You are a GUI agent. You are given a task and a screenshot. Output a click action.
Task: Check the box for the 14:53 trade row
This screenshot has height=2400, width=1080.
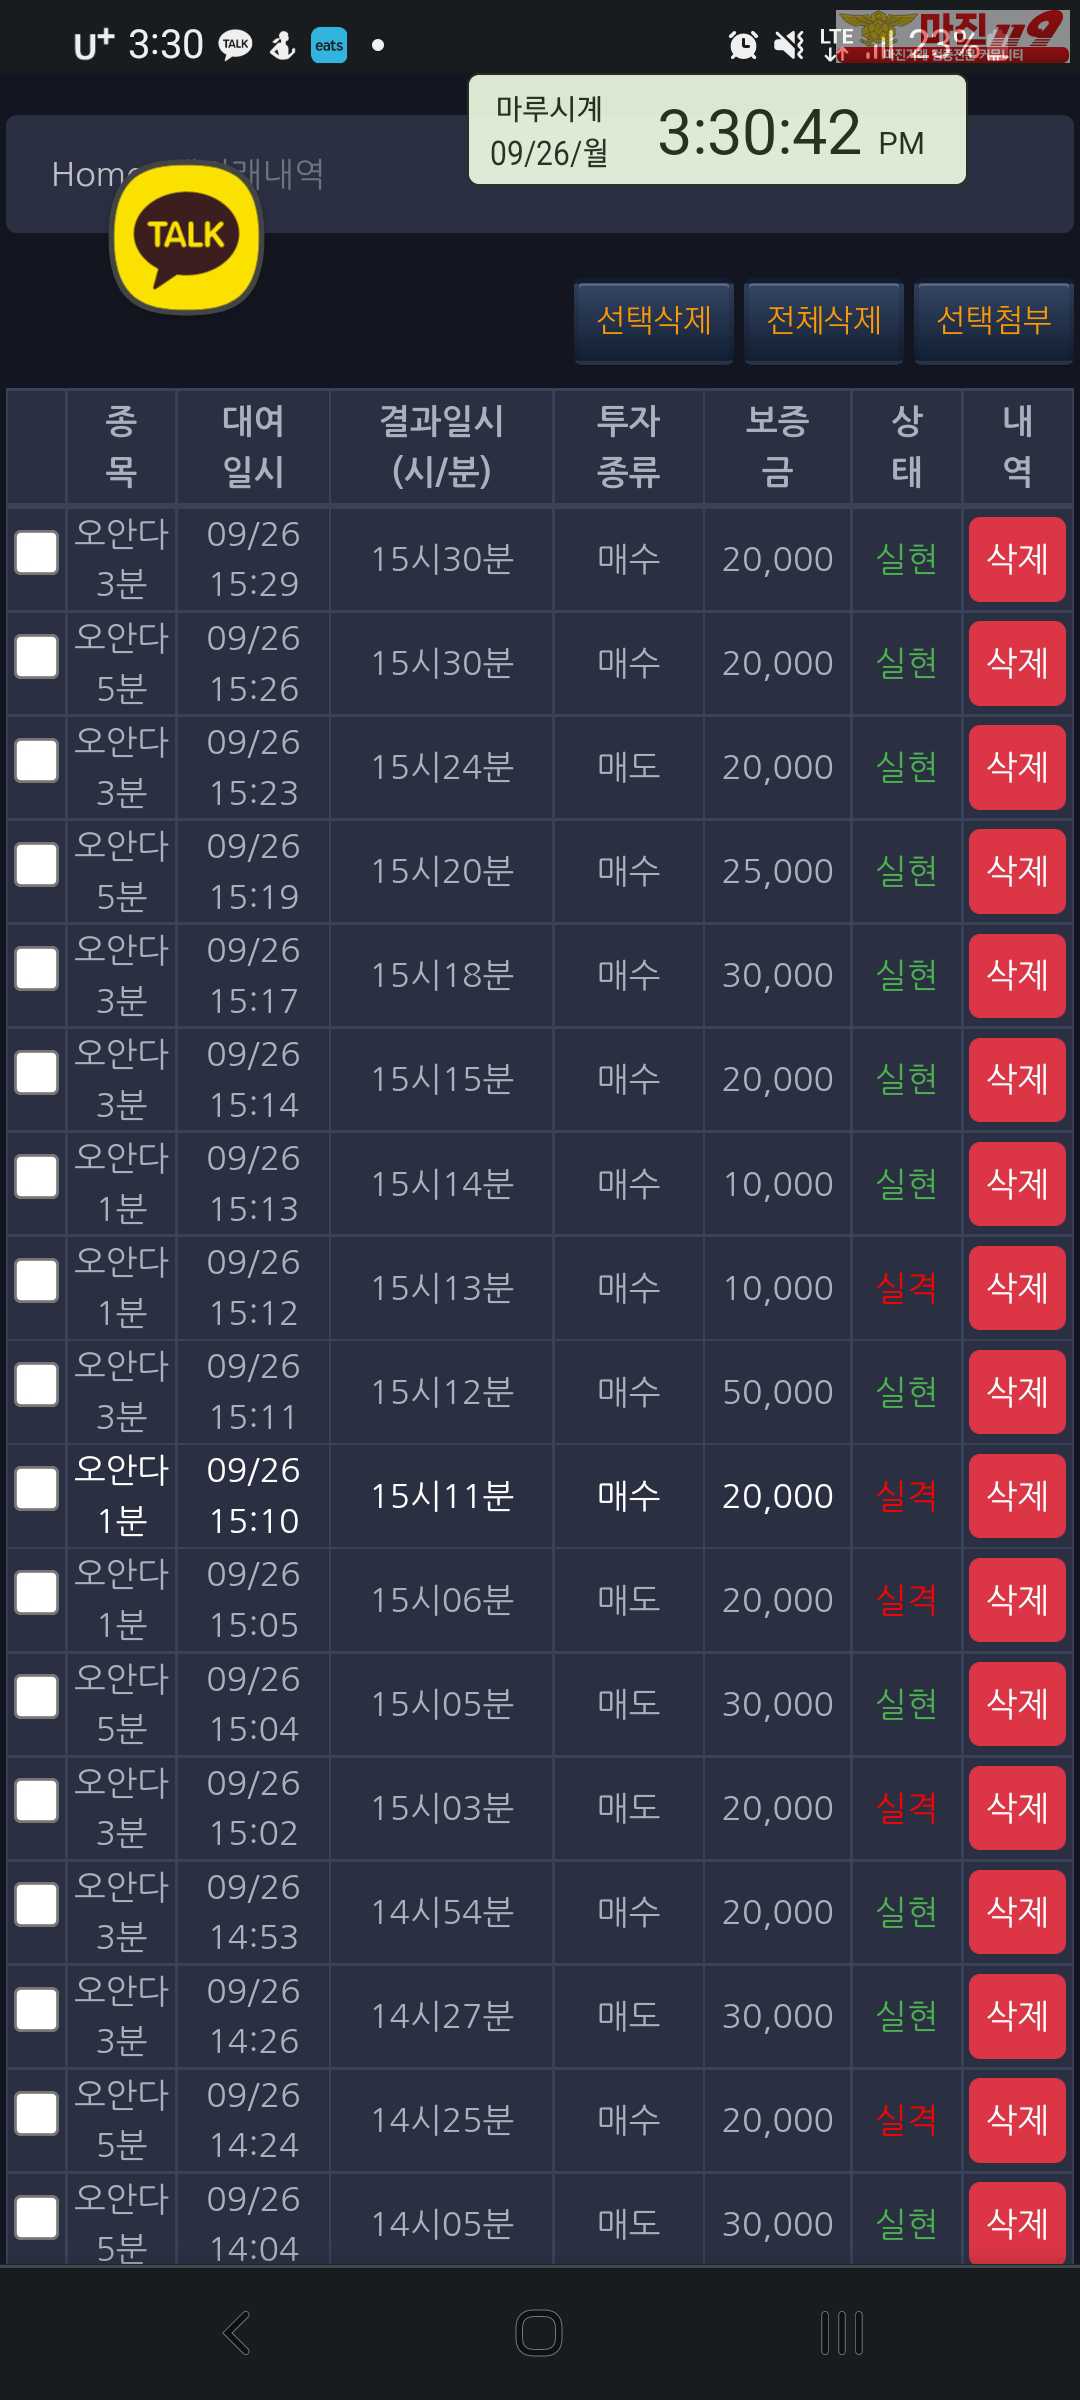click(x=37, y=1905)
